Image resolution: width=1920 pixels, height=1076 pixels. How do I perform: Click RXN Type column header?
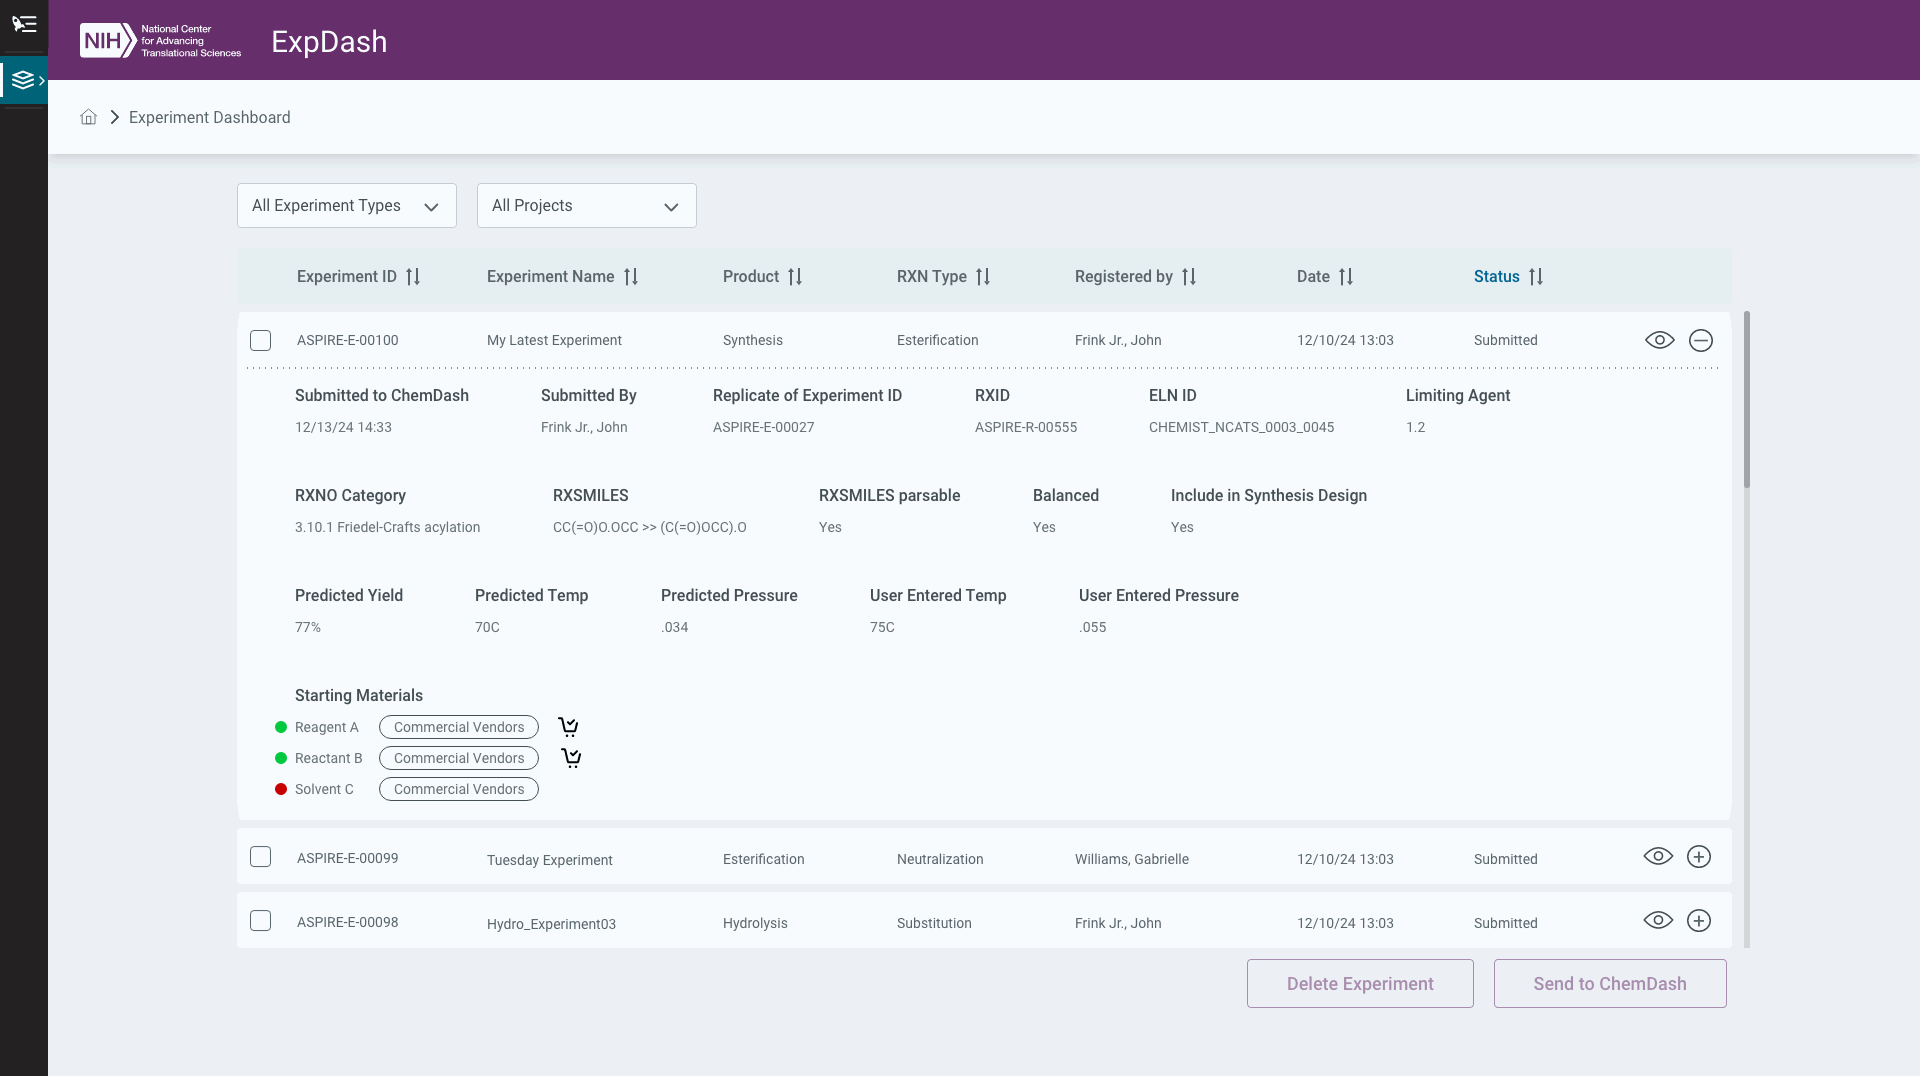[x=932, y=277]
